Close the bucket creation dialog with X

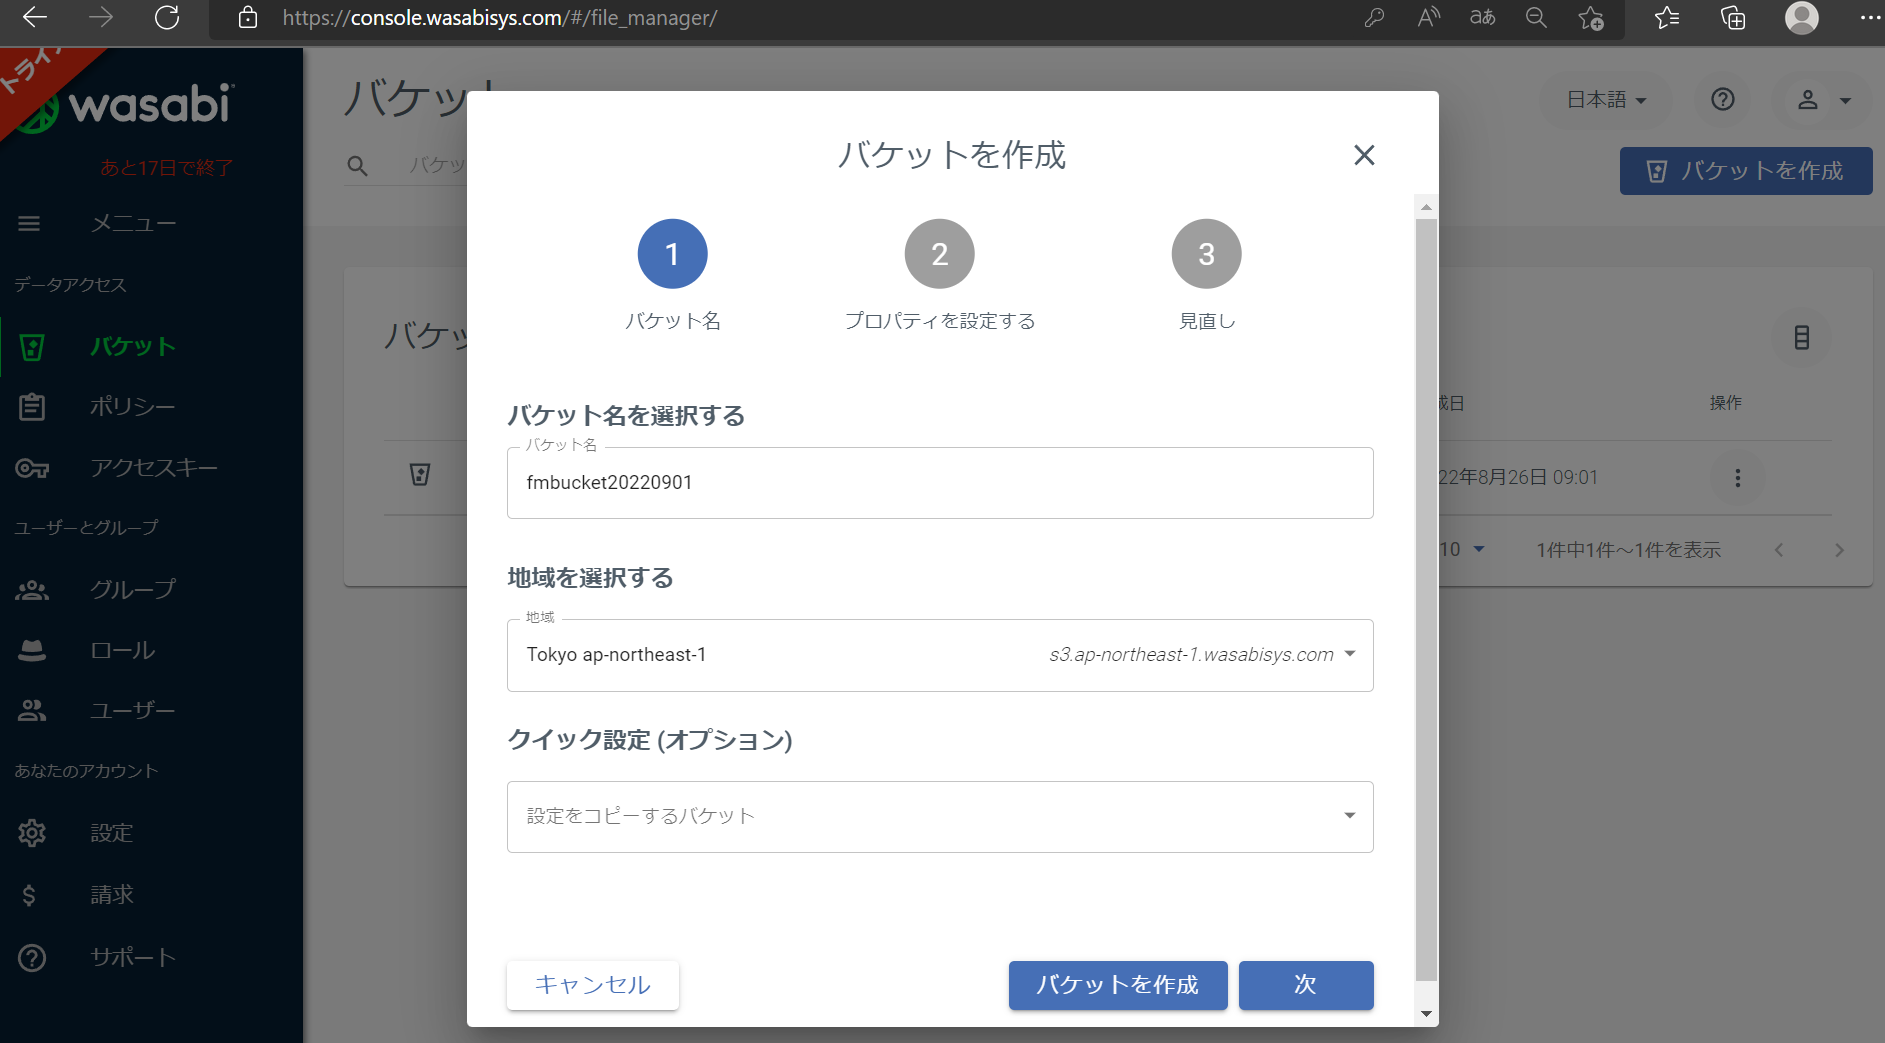pos(1364,155)
